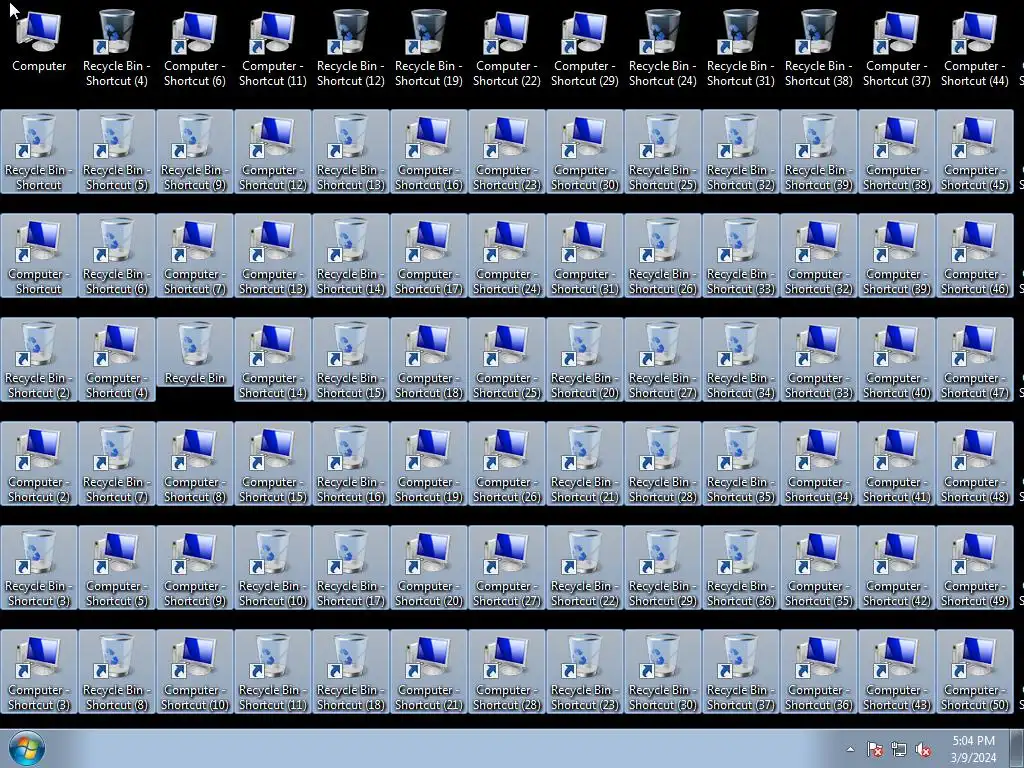Click Computer - Shortcut (29) icon
Image resolution: width=1024 pixels, height=768 pixels.
(584, 47)
